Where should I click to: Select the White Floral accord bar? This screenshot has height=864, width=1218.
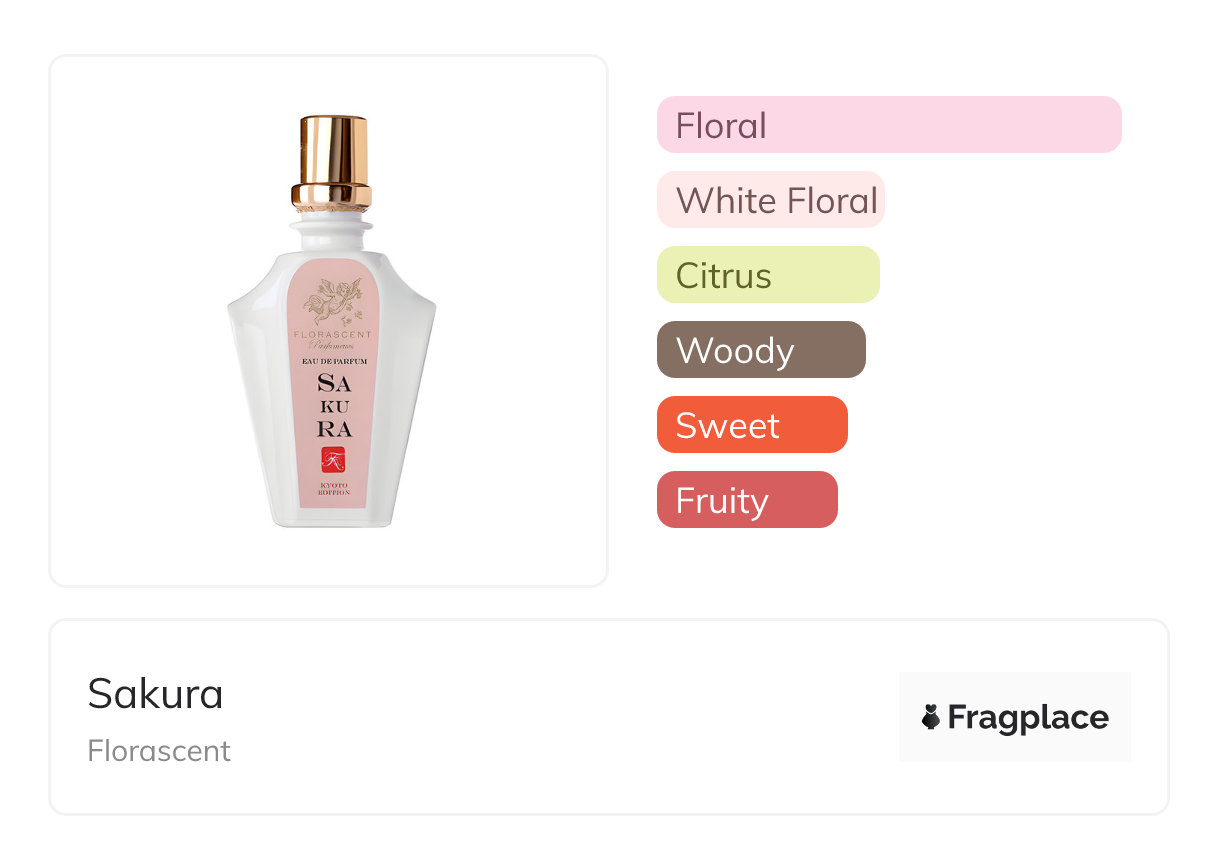click(770, 200)
